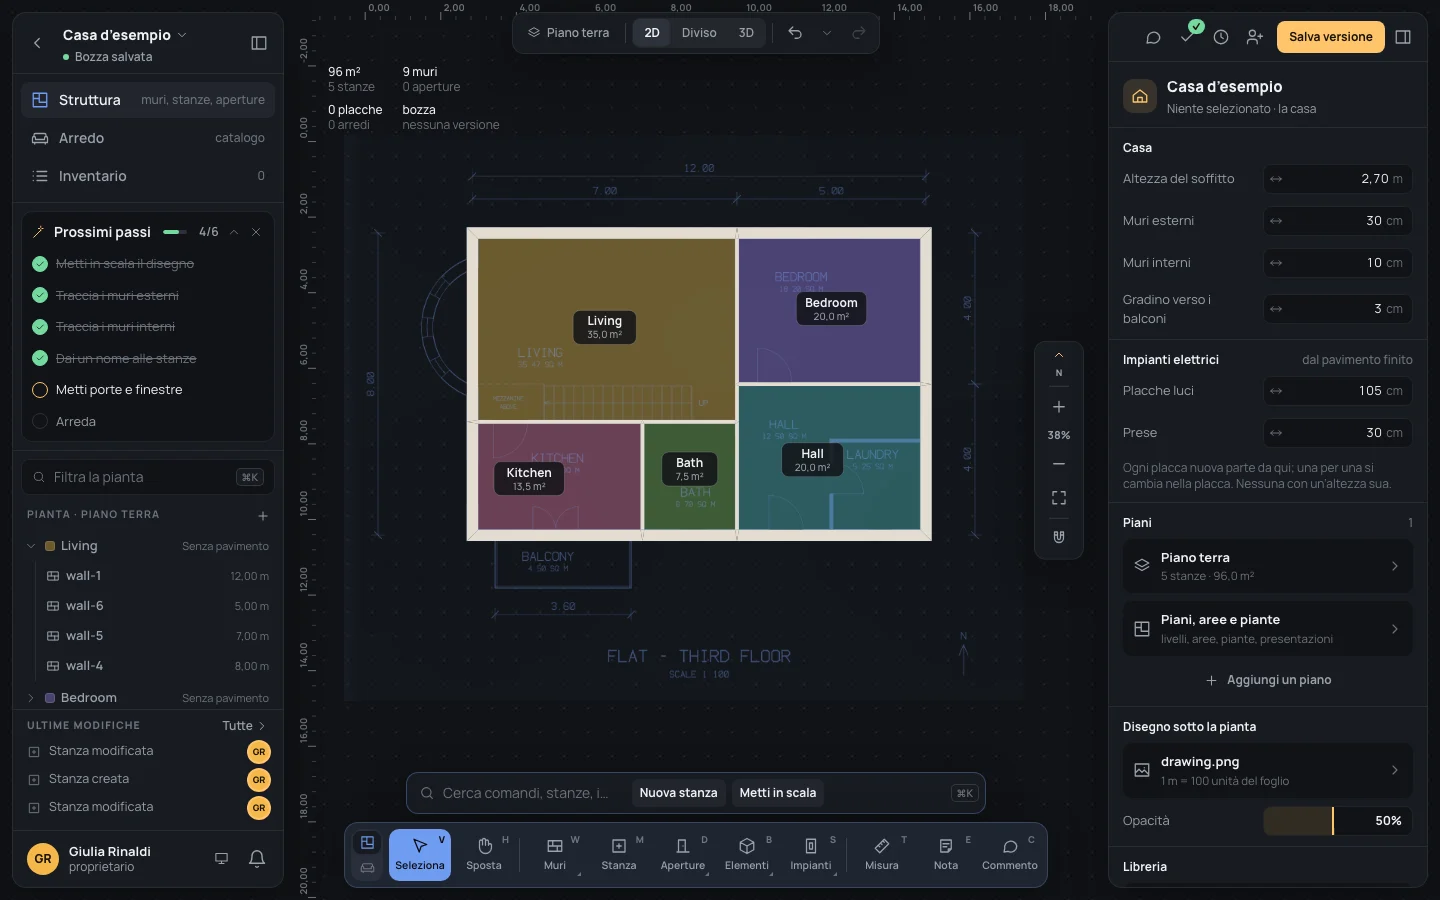This screenshot has width=1440, height=900.
Task: Click the Salva versione button
Action: [x=1331, y=37]
